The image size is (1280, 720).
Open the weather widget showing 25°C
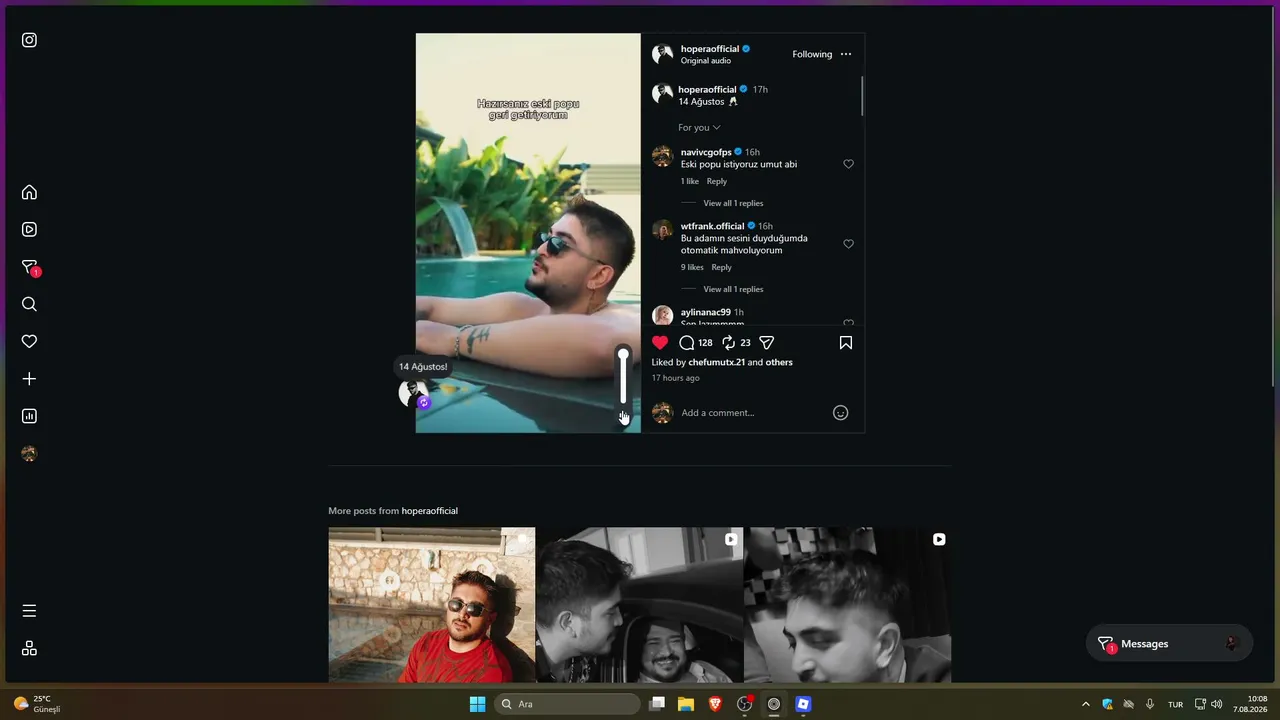click(x=37, y=704)
